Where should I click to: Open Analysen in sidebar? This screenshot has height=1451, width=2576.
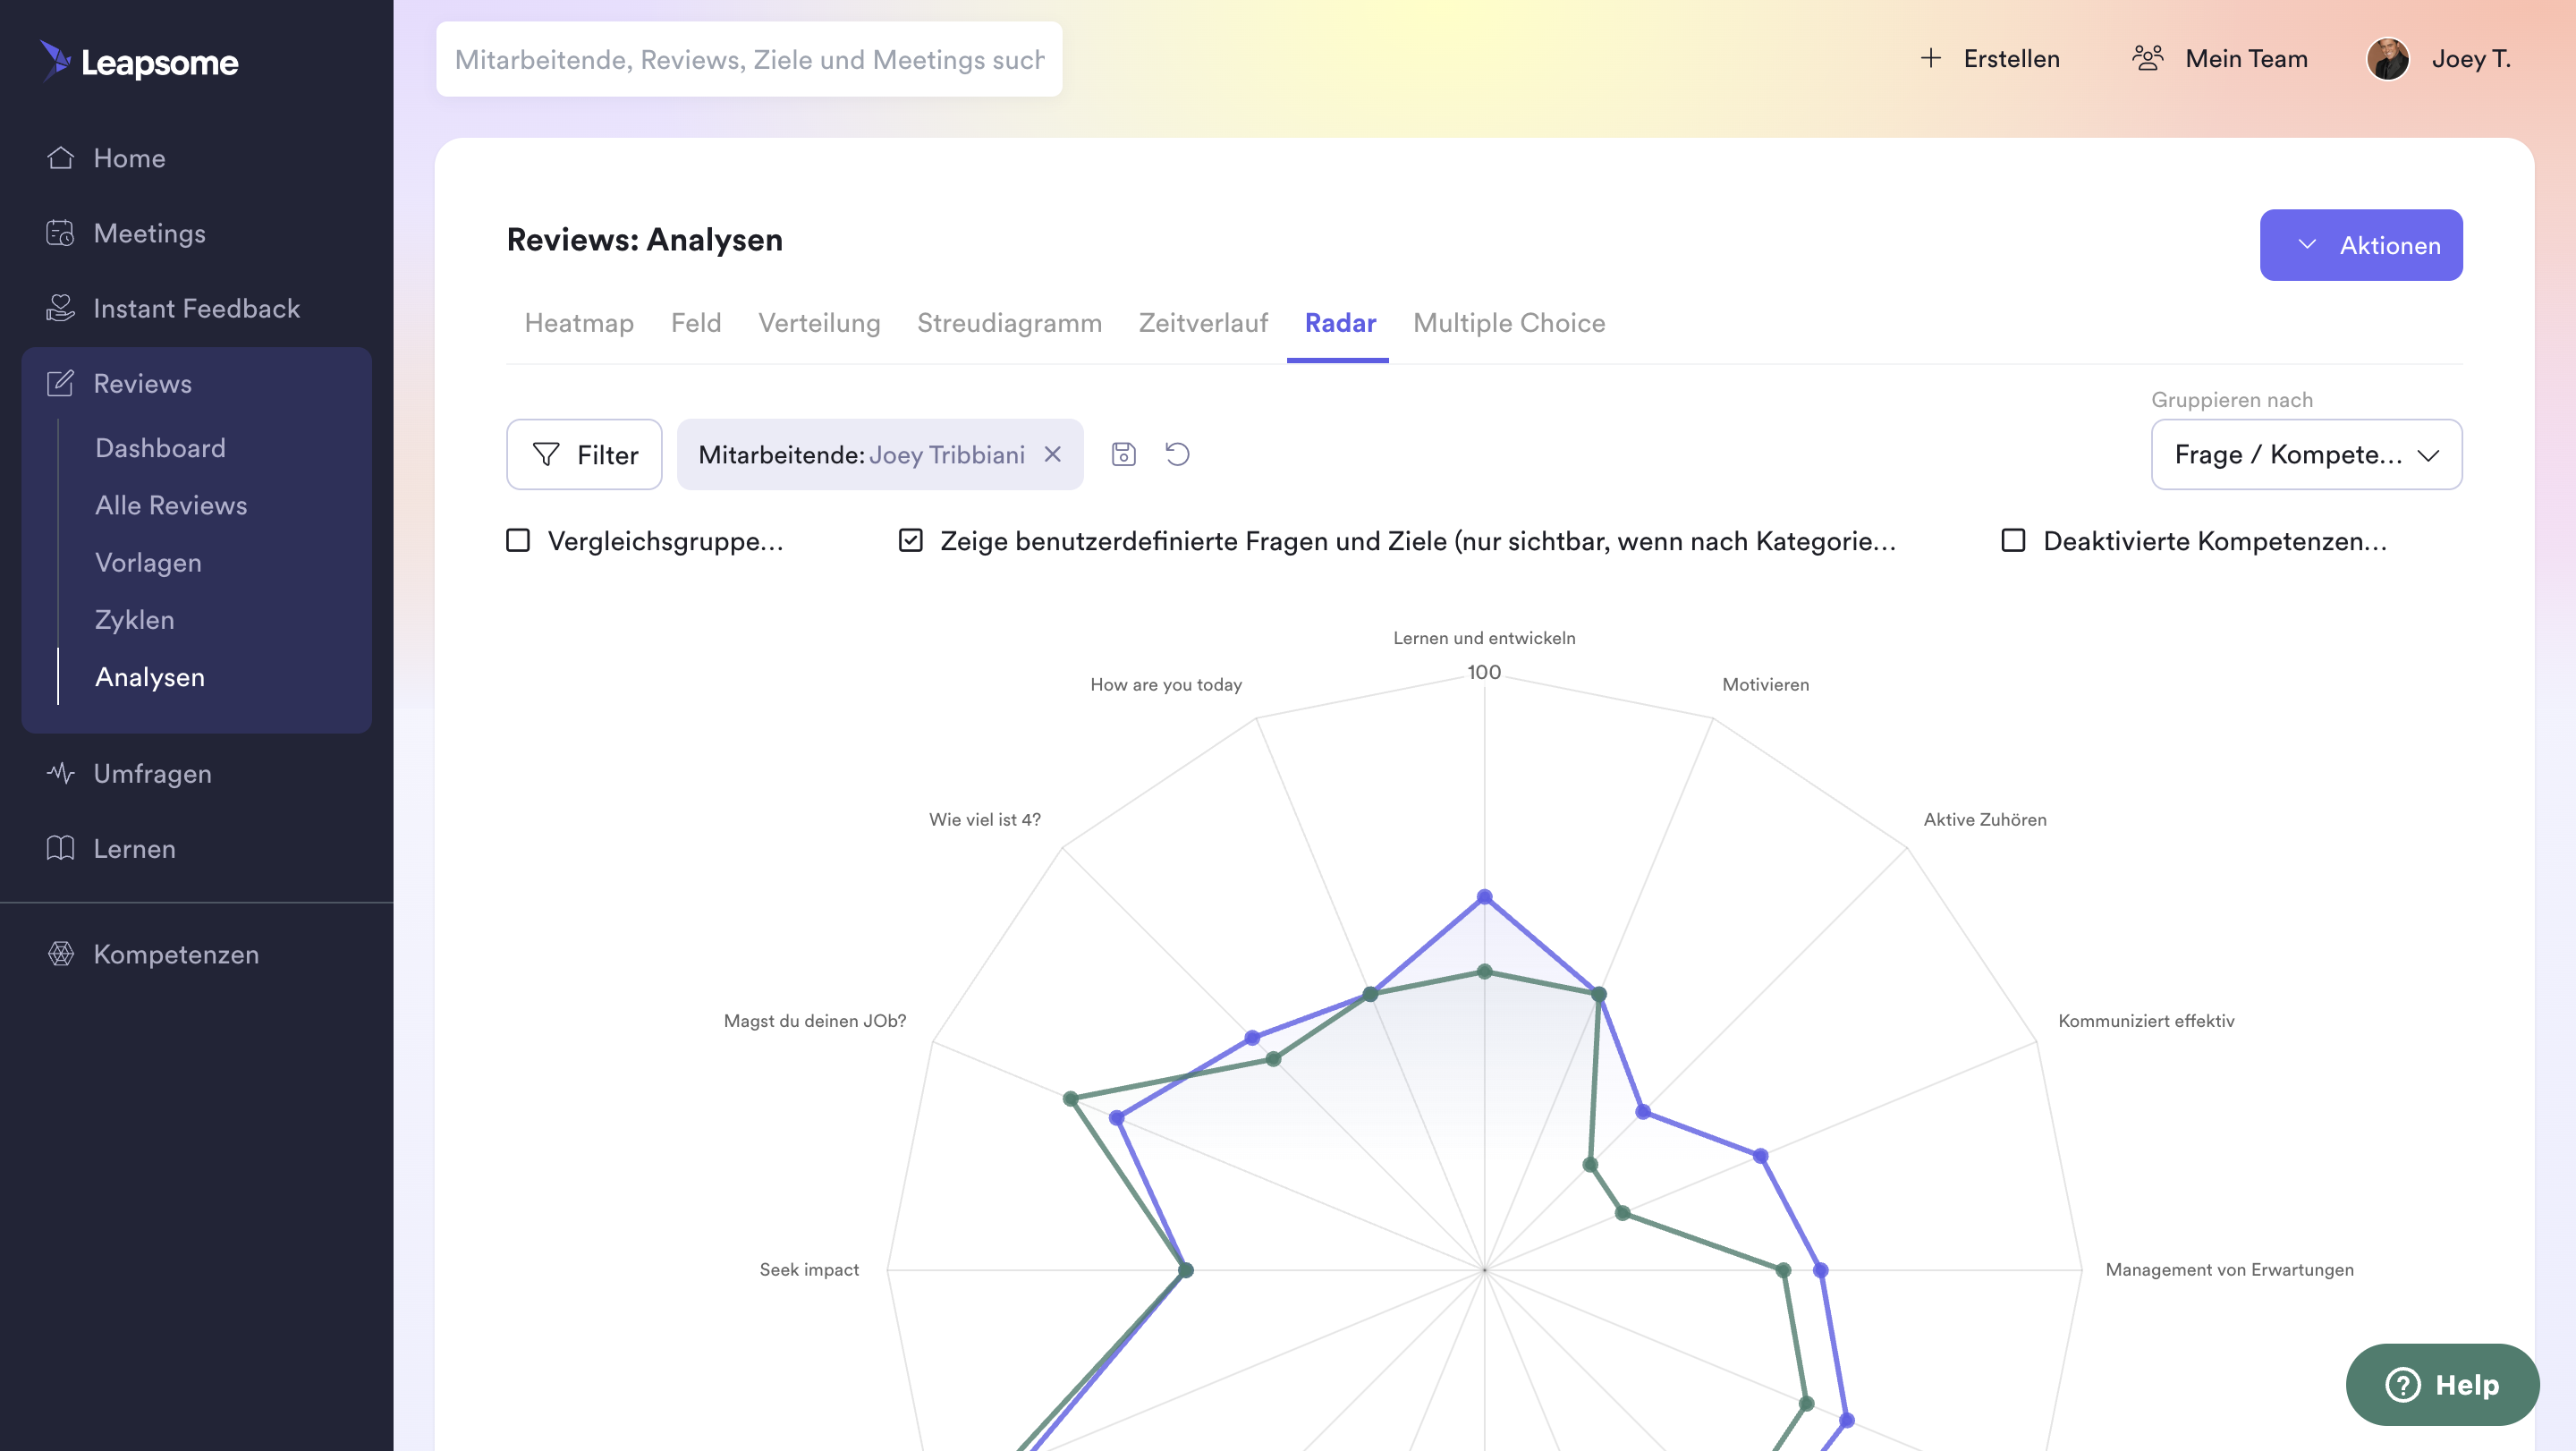click(150, 676)
